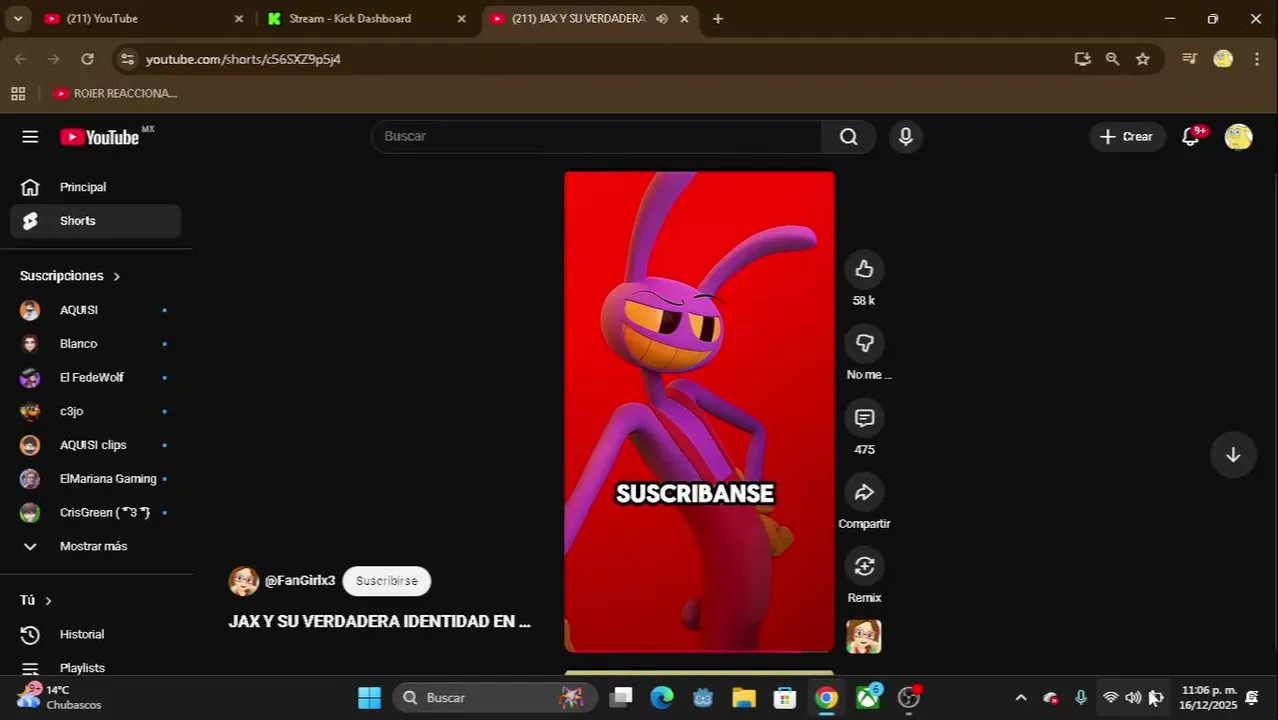Open Chrome three-dot menu

(1257, 59)
